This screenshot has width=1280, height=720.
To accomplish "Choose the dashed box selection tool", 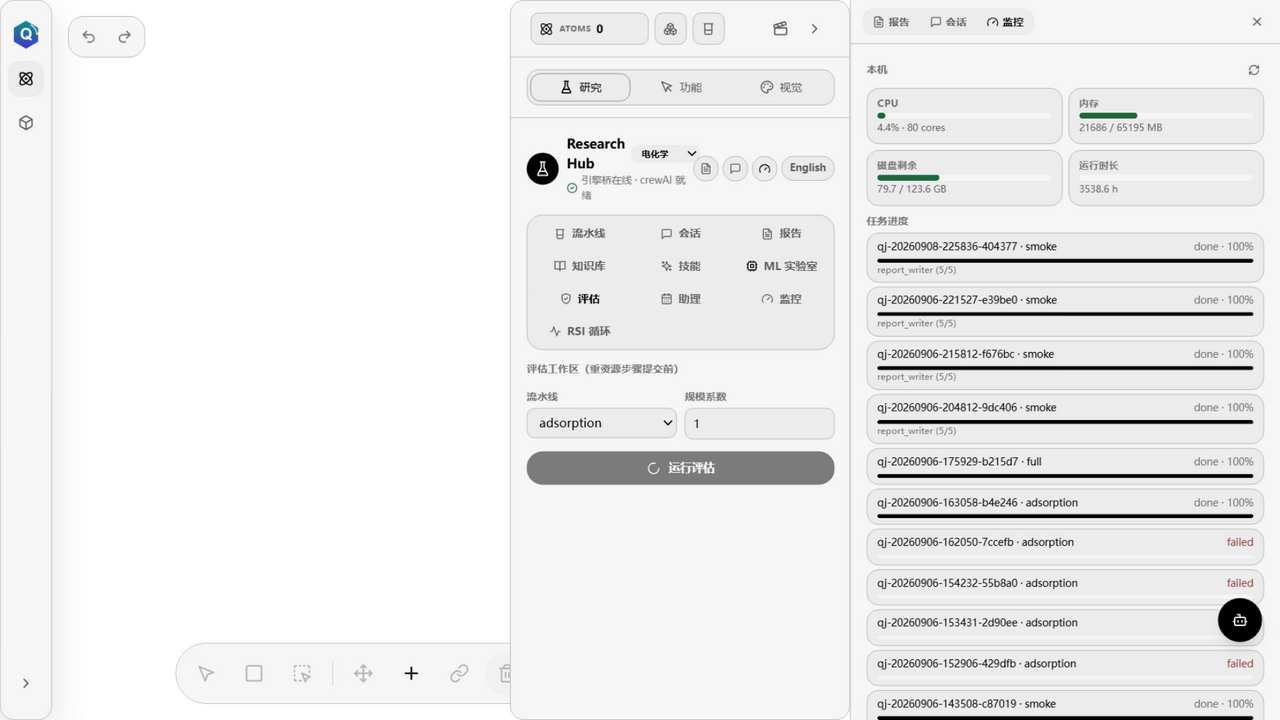I will [x=302, y=674].
